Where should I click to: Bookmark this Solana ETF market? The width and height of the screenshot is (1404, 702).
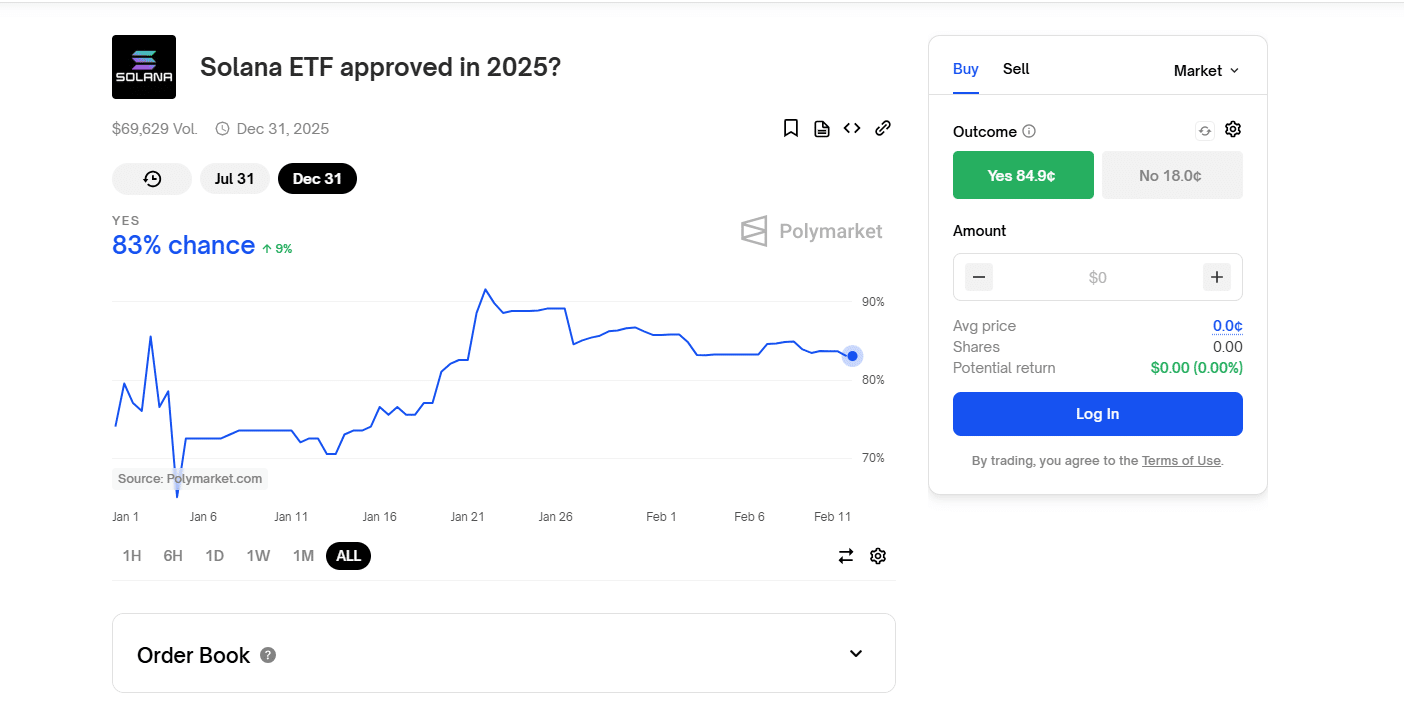pos(791,128)
